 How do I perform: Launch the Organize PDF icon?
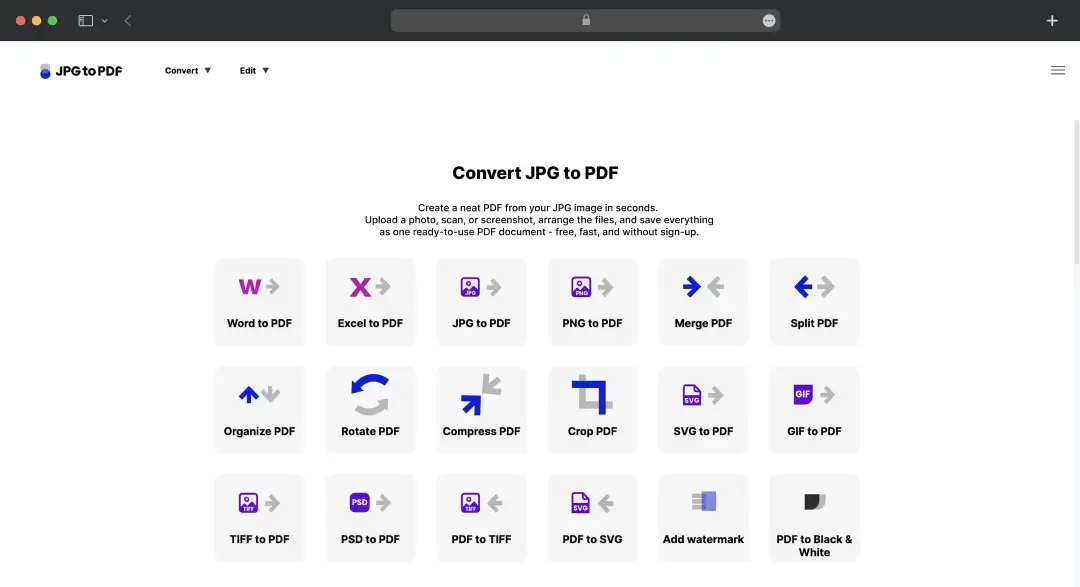click(x=259, y=394)
